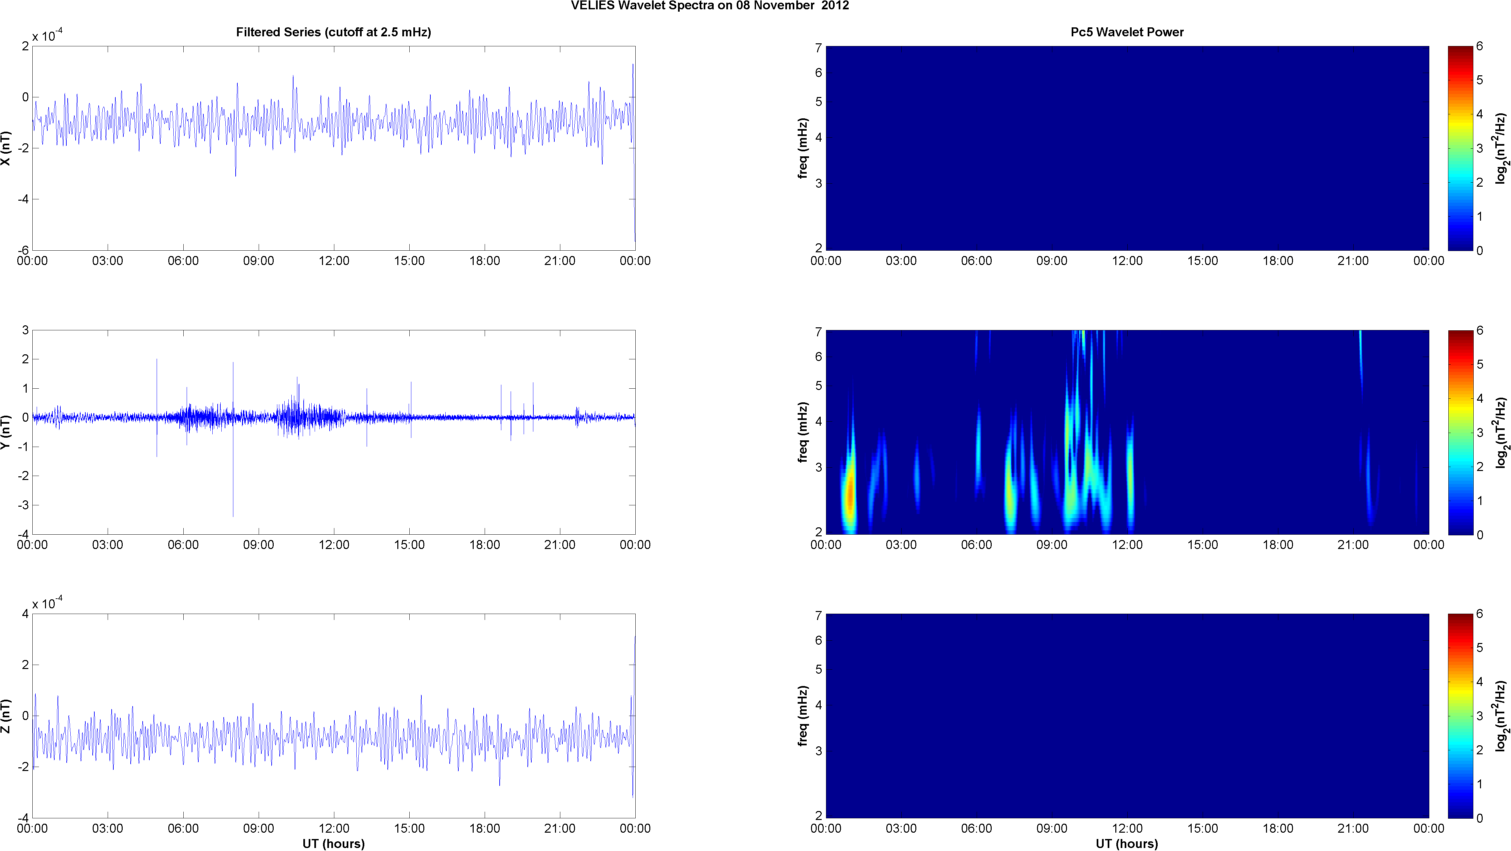Click the 15:00 tick label under bottom wavelet panel
The height and width of the screenshot is (851, 1511).
[x=1202, y=828]
